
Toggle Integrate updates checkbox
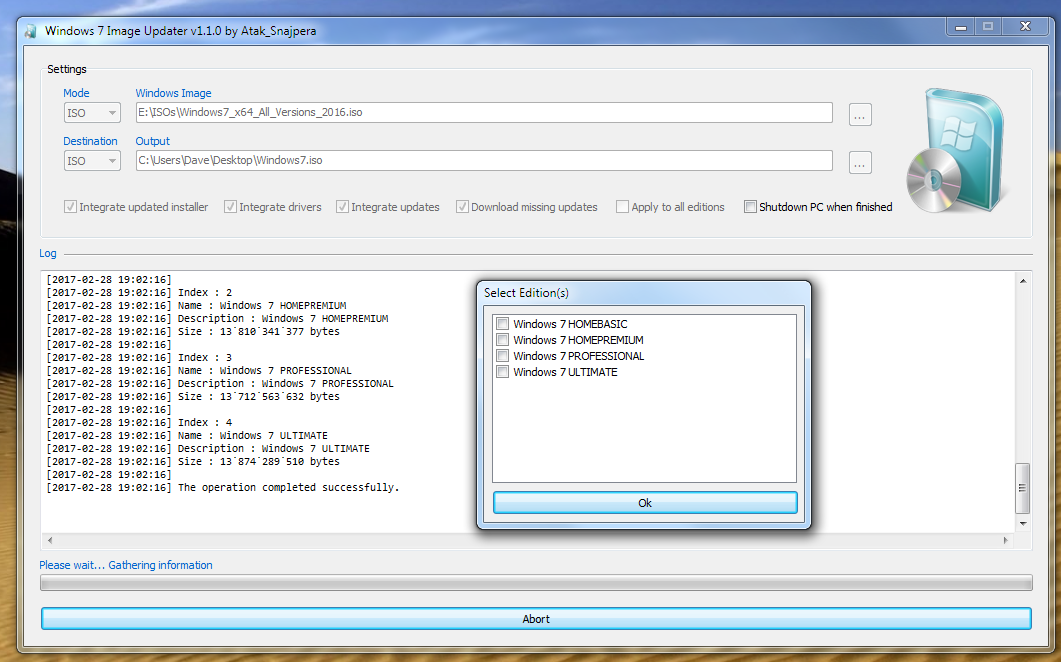[x=342, y=207]
